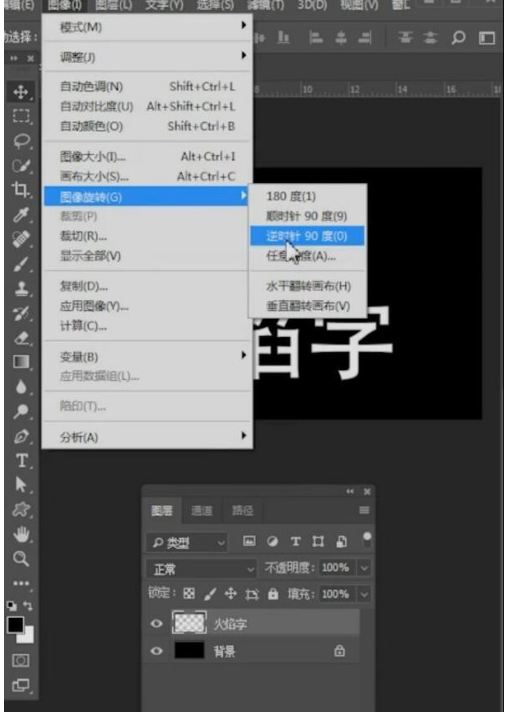This screenshot has height=712, width=506.
Task: Select the Custom Shape tool
Action: [x=21, y=509]
